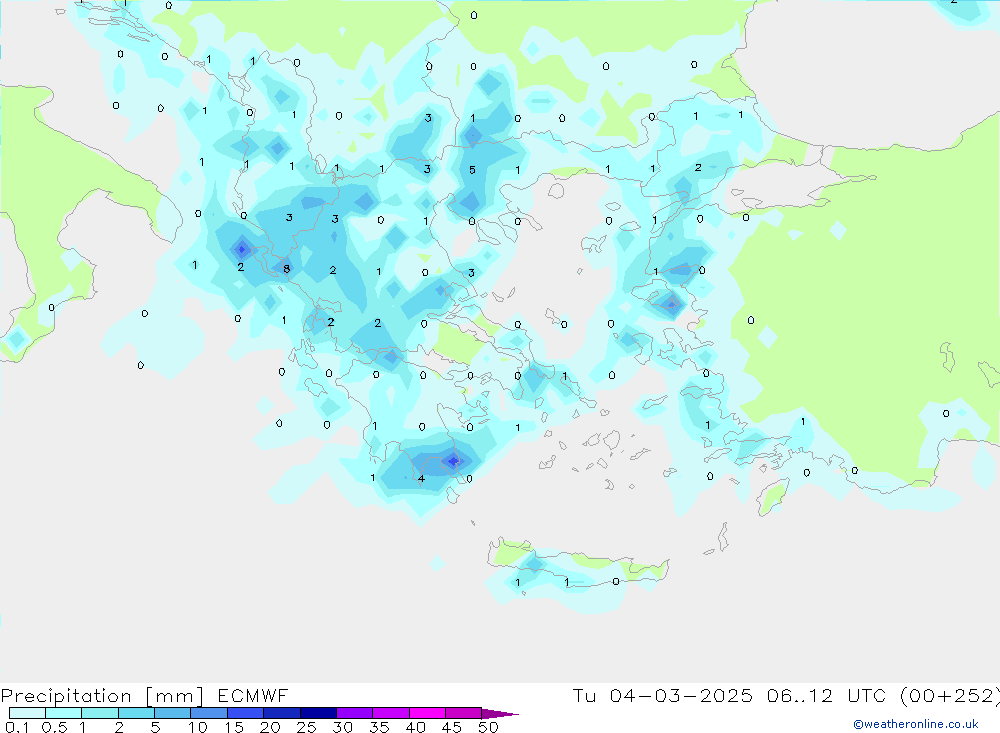The width and height of the screenshot is (1000, 733).
Task: Select the 35–40 mm purple legend swatch
Action: (x=391, y=713)
